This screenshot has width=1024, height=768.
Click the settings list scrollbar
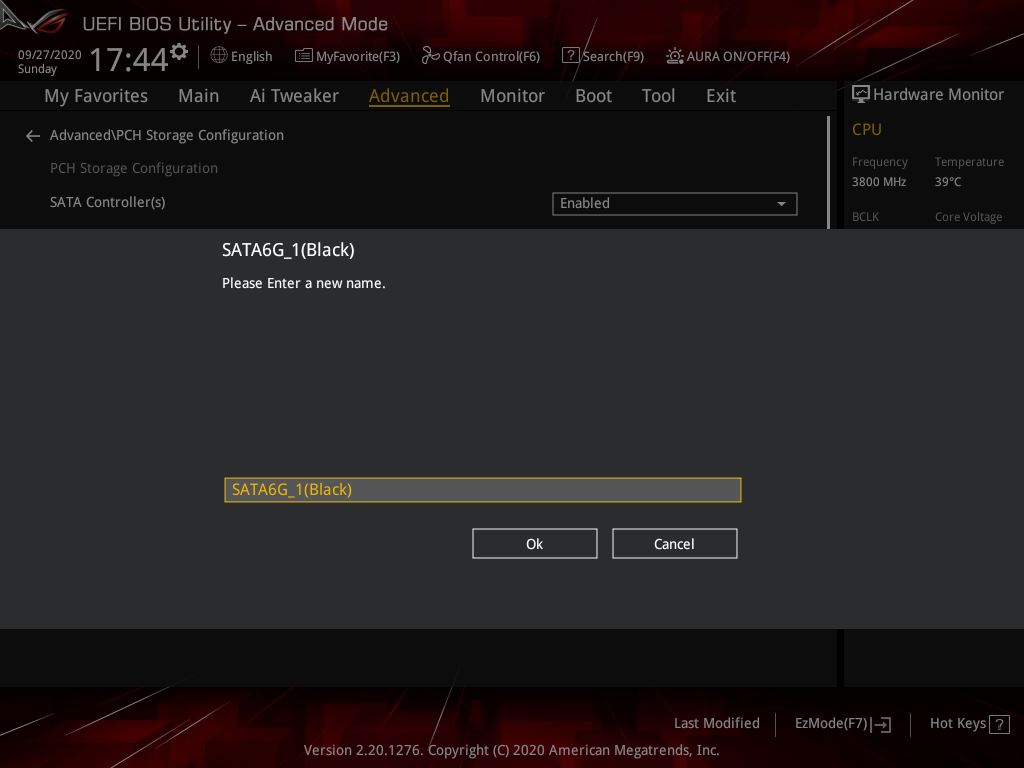coord(828,172)
